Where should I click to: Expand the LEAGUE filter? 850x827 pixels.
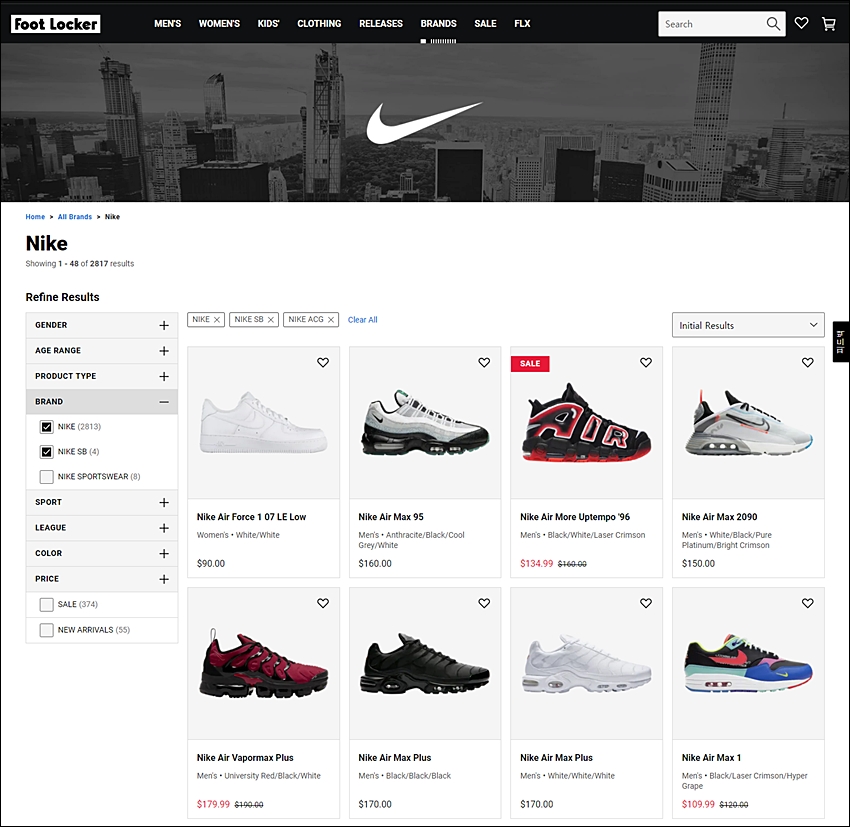click(101, 528)
